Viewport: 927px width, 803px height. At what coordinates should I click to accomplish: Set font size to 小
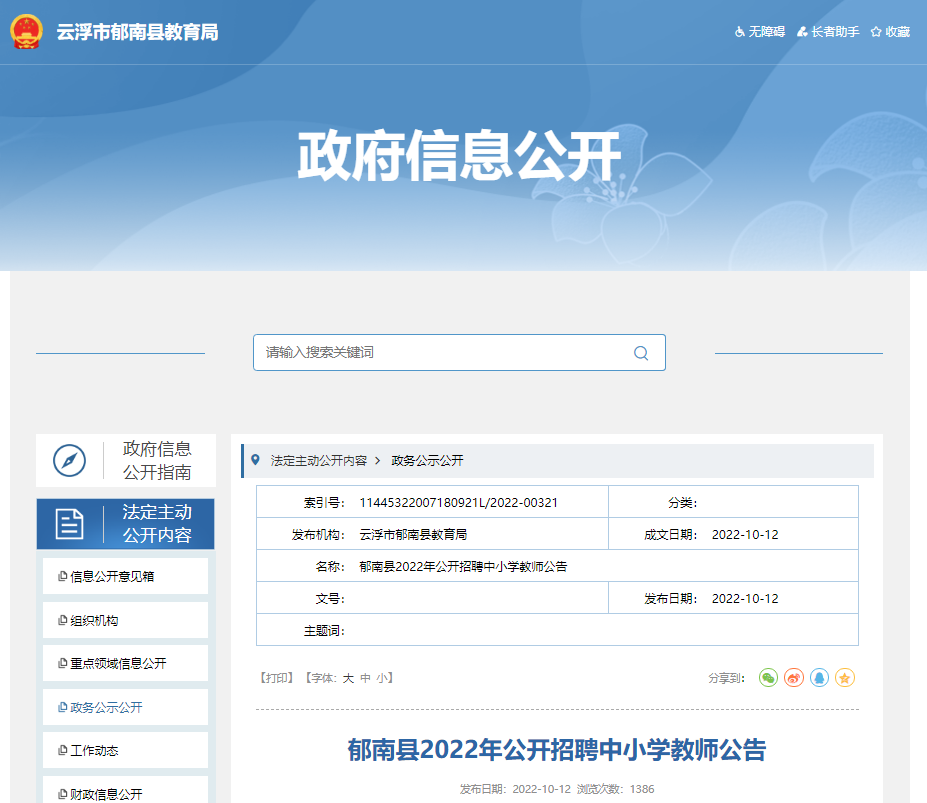click(382, 678)
